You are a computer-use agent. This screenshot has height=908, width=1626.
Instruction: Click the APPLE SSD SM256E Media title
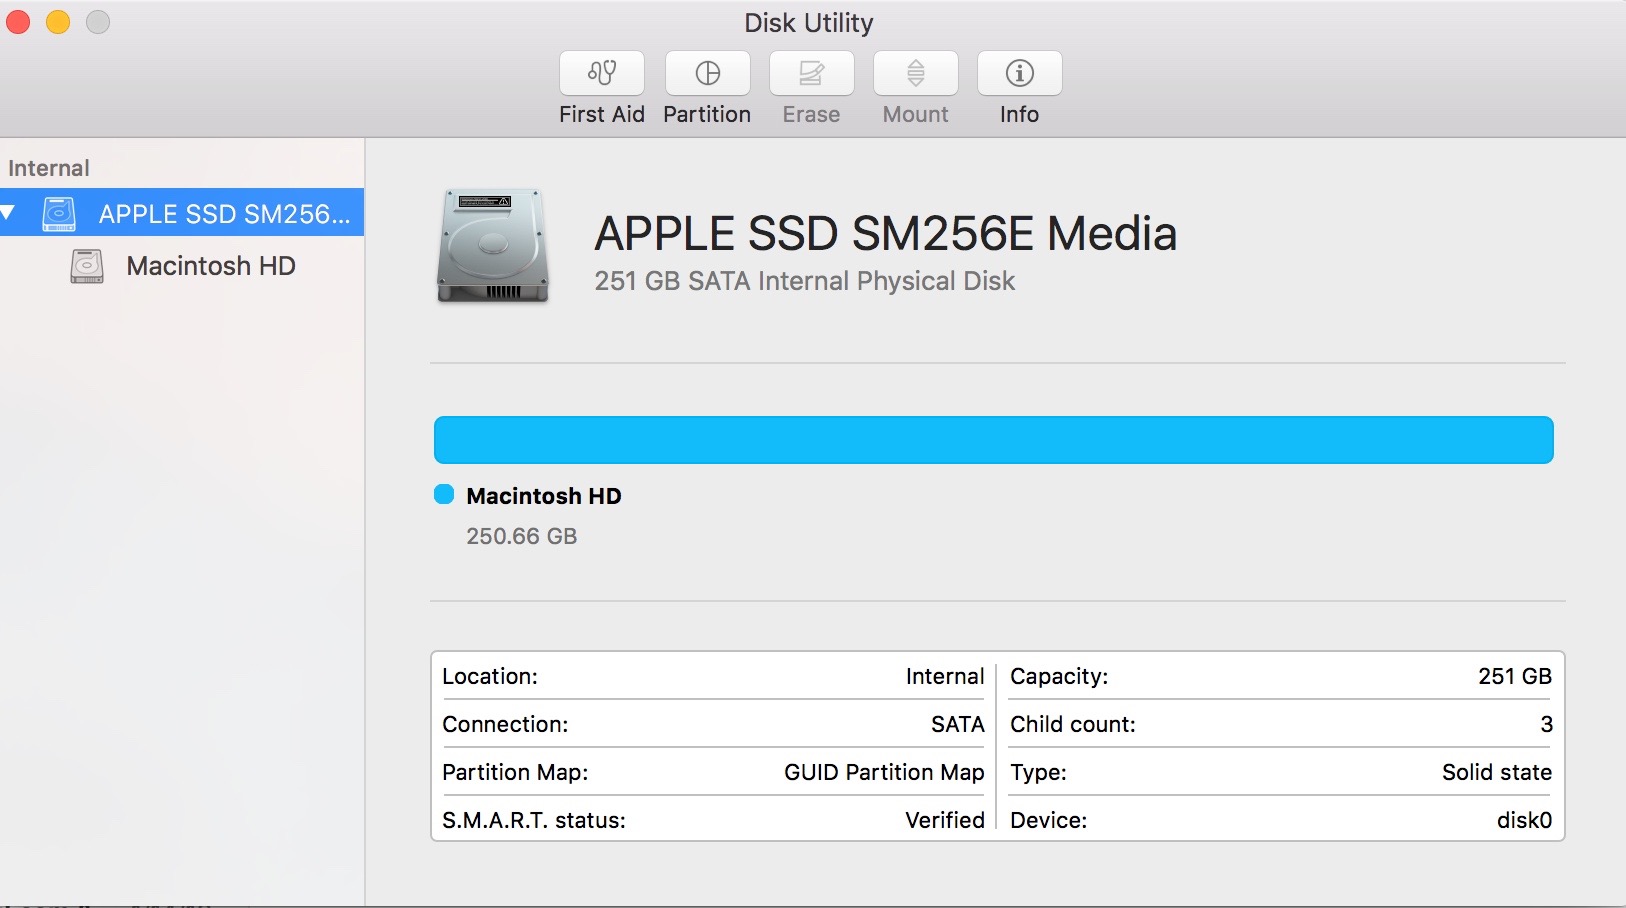coord(885,234)
